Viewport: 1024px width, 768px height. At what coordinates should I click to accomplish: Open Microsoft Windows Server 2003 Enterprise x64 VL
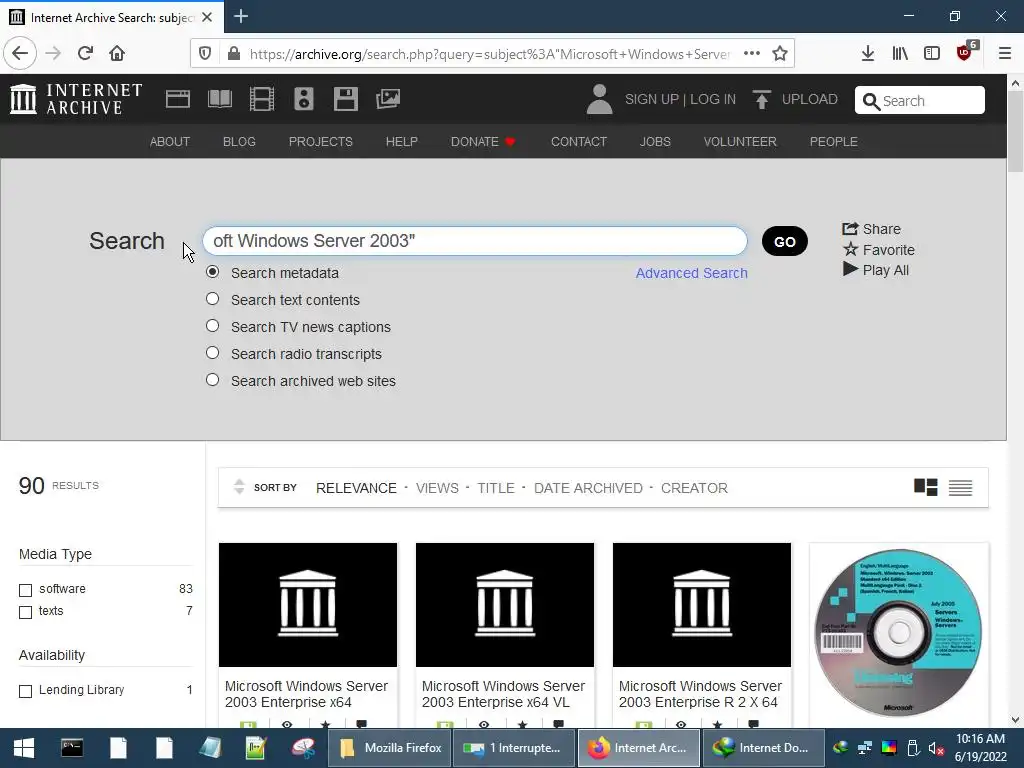point(503,694)
